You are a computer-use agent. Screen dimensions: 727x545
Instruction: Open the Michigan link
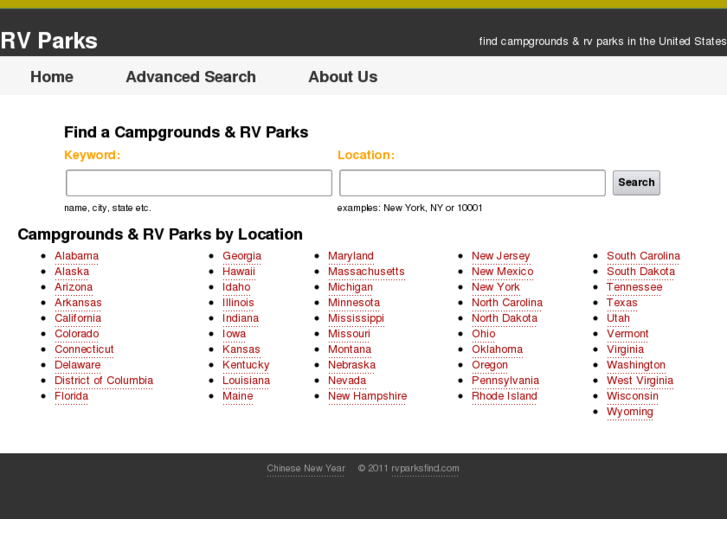(x=351, y=287)
